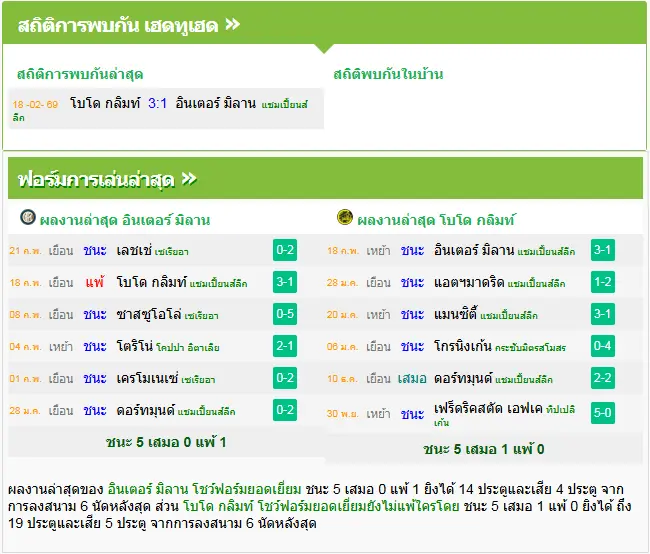650x554 pixels.
Task: Click the 0-4 score badge for โกรนิงเก้น
Action: (x=603, y=346)
